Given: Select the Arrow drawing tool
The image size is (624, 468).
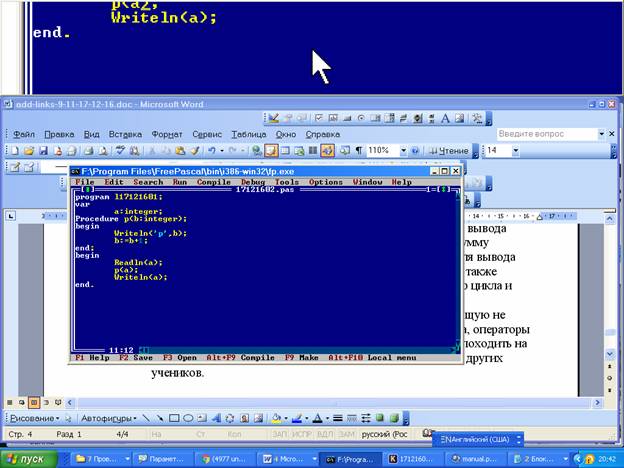Looking at the screenshot, I should (x=160, y=418).
